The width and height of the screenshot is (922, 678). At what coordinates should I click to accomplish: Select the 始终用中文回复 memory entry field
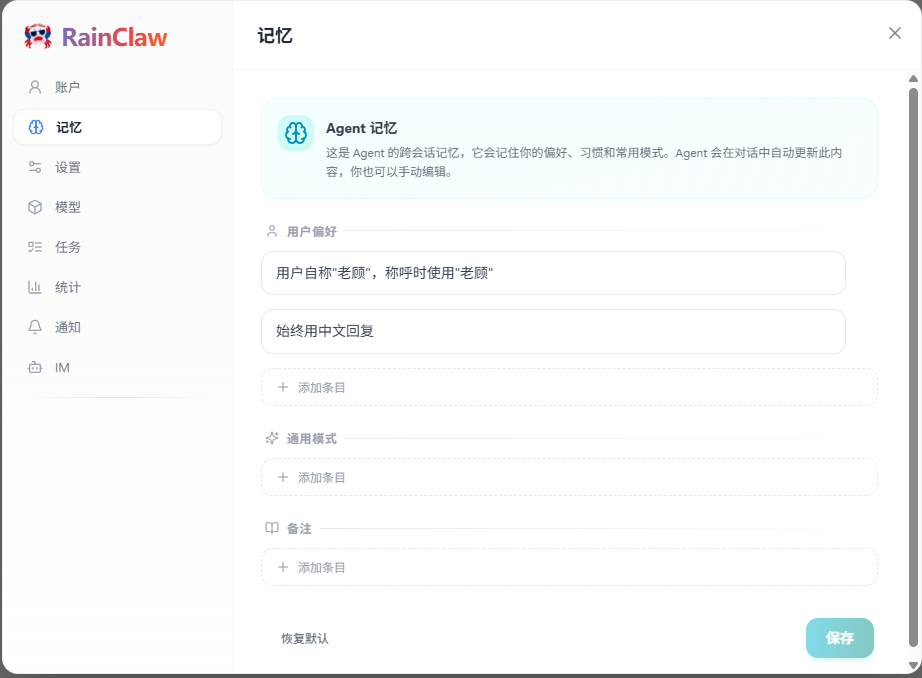[x=553, y=331]
